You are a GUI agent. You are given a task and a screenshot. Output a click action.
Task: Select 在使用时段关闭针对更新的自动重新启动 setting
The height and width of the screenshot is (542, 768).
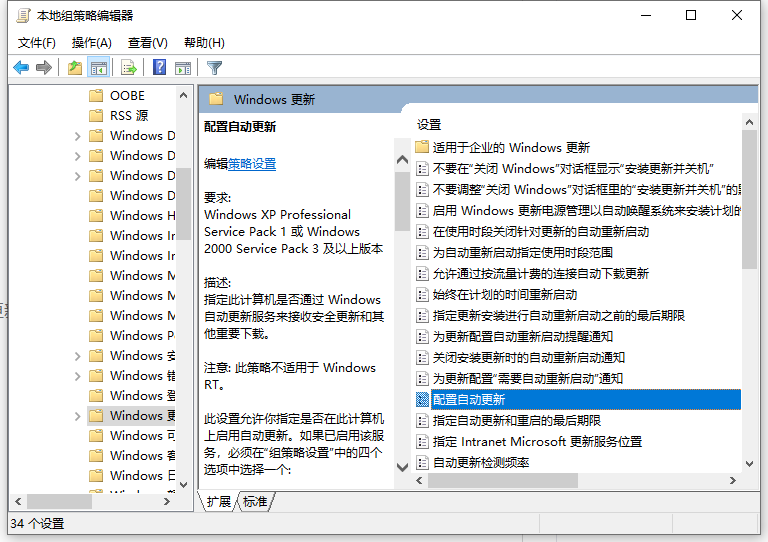point(541,232)
